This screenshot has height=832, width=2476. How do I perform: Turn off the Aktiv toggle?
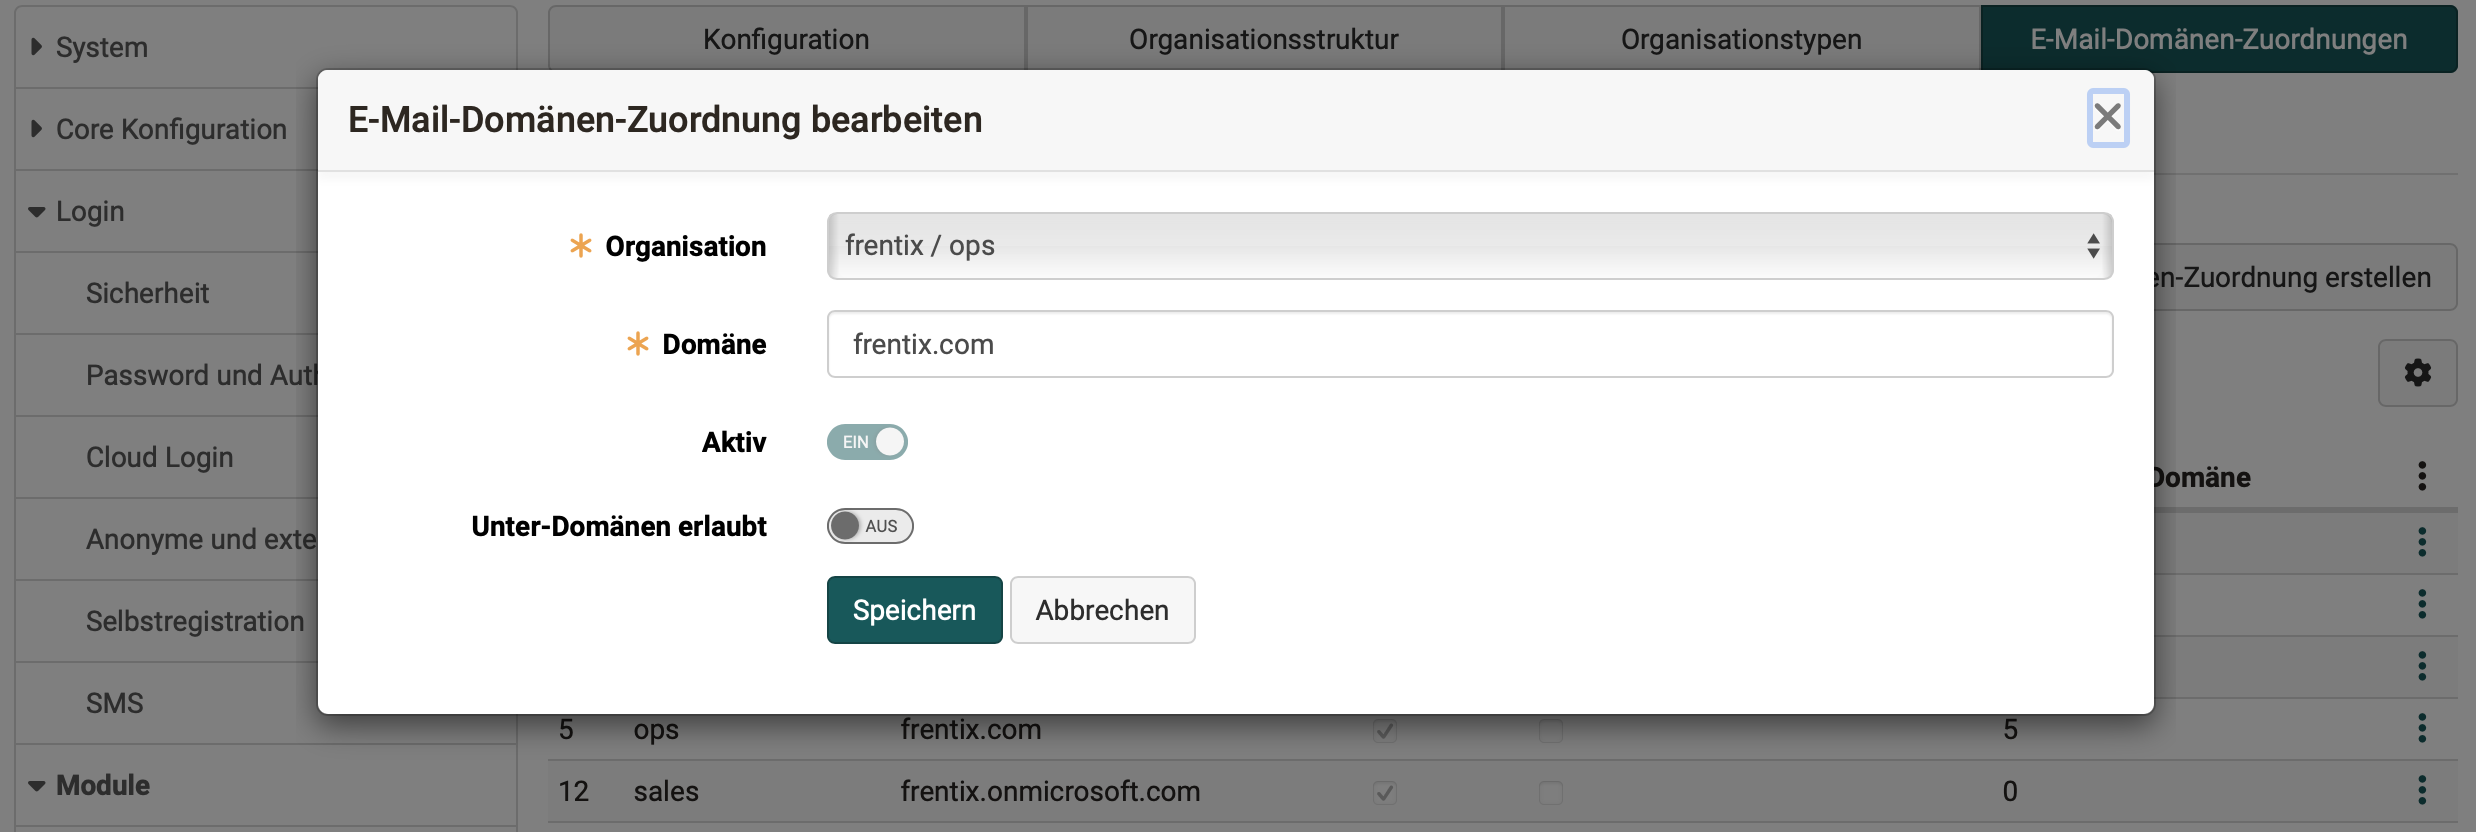pyautogui.click(x=866, y=441)
